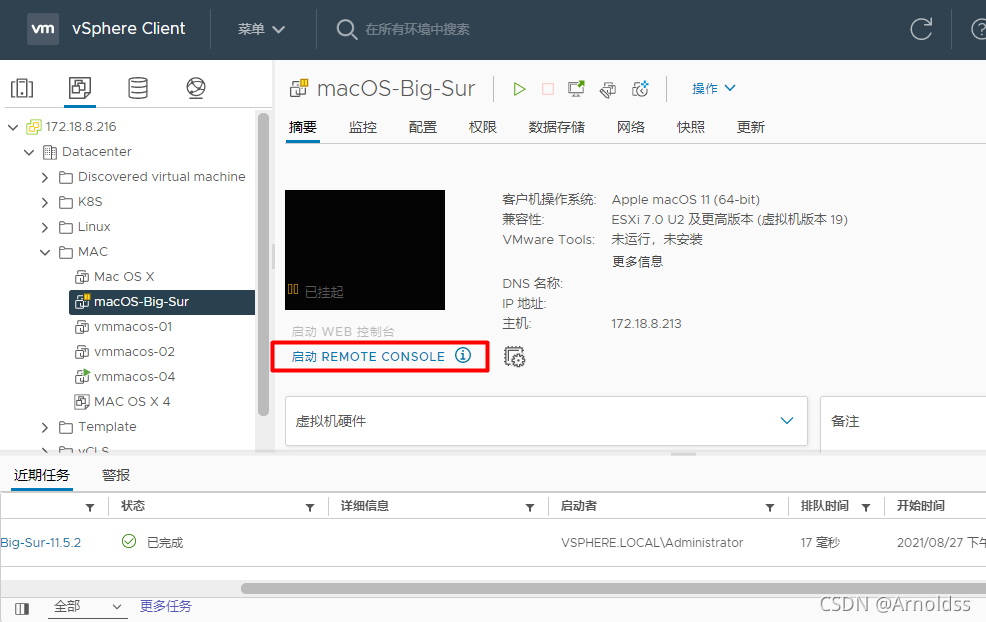
Task: Switch to the 监控 tab
Action: tap(363, 127)
